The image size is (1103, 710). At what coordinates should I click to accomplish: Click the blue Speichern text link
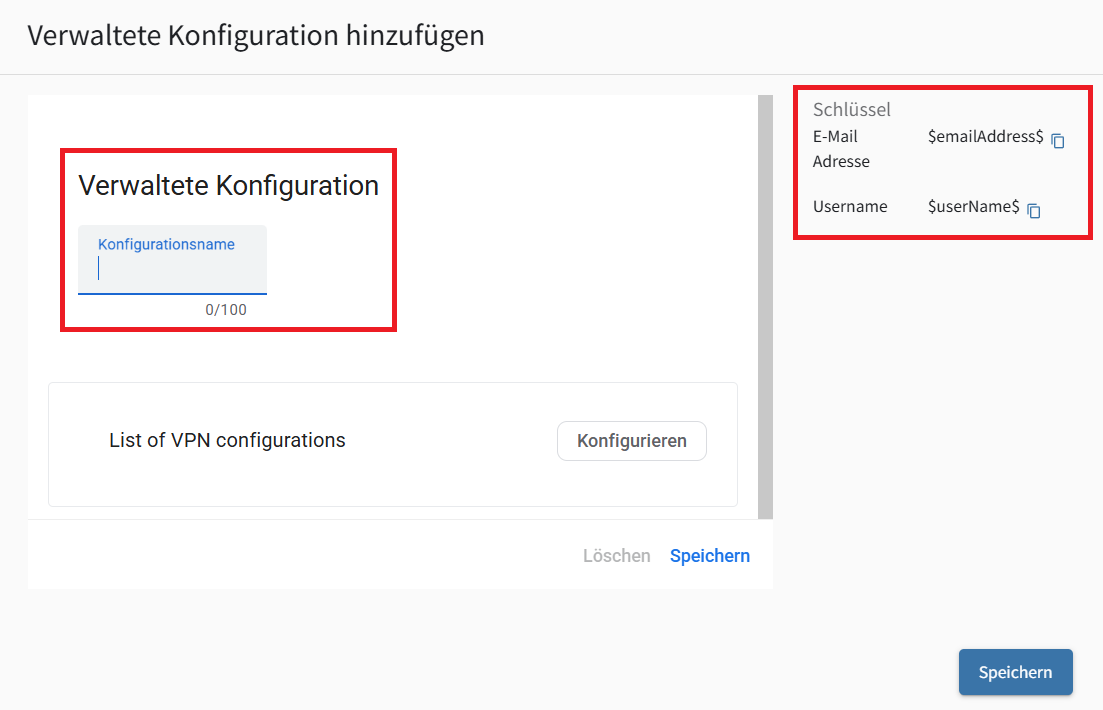pos(710,556)
